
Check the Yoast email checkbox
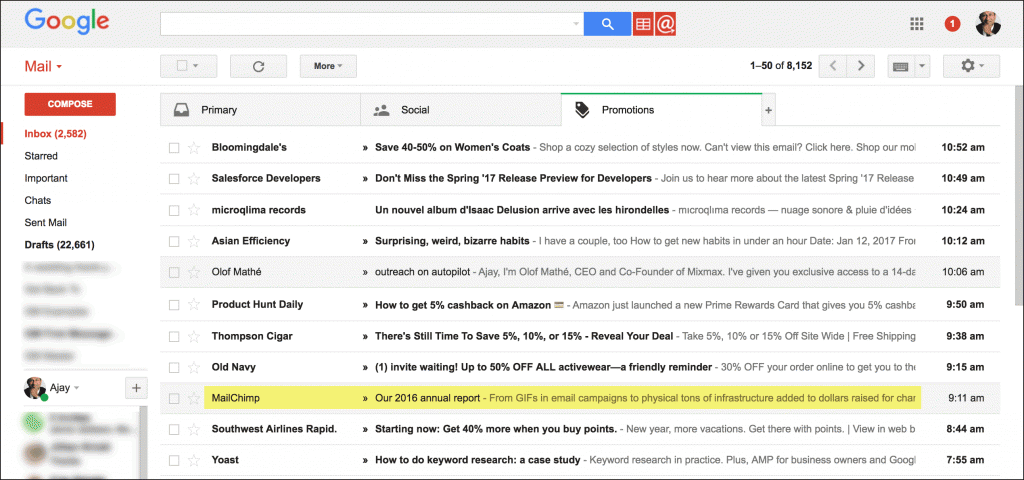coord(174,461)
